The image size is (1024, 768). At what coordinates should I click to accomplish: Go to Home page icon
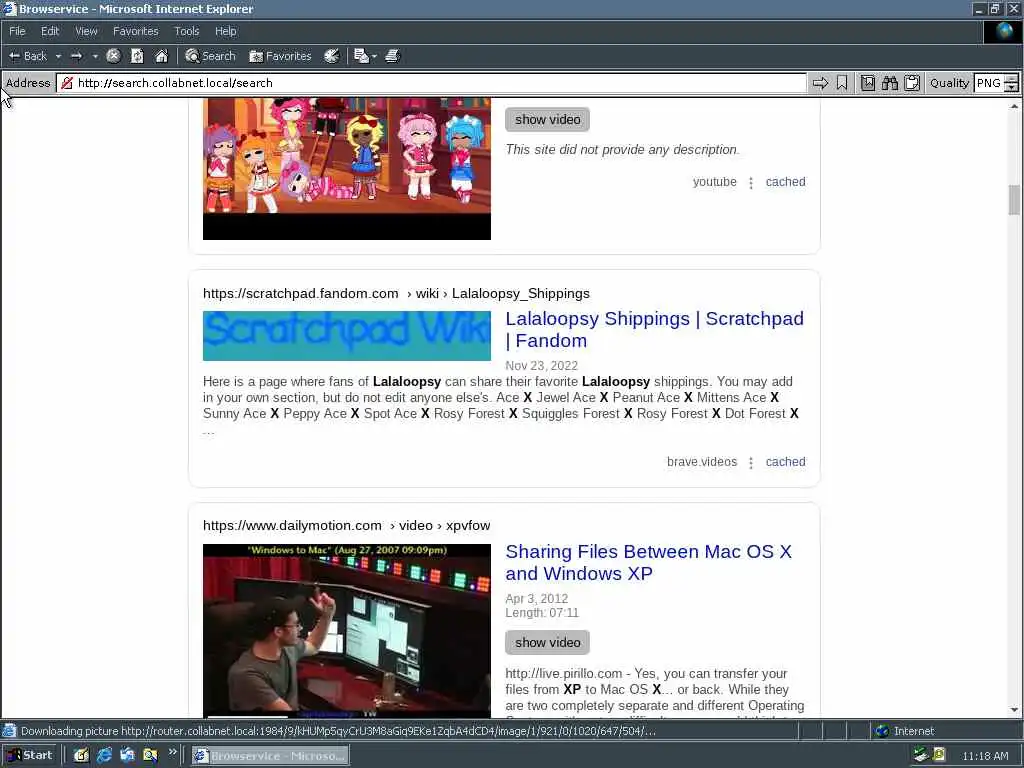click(x=161, y=56)
